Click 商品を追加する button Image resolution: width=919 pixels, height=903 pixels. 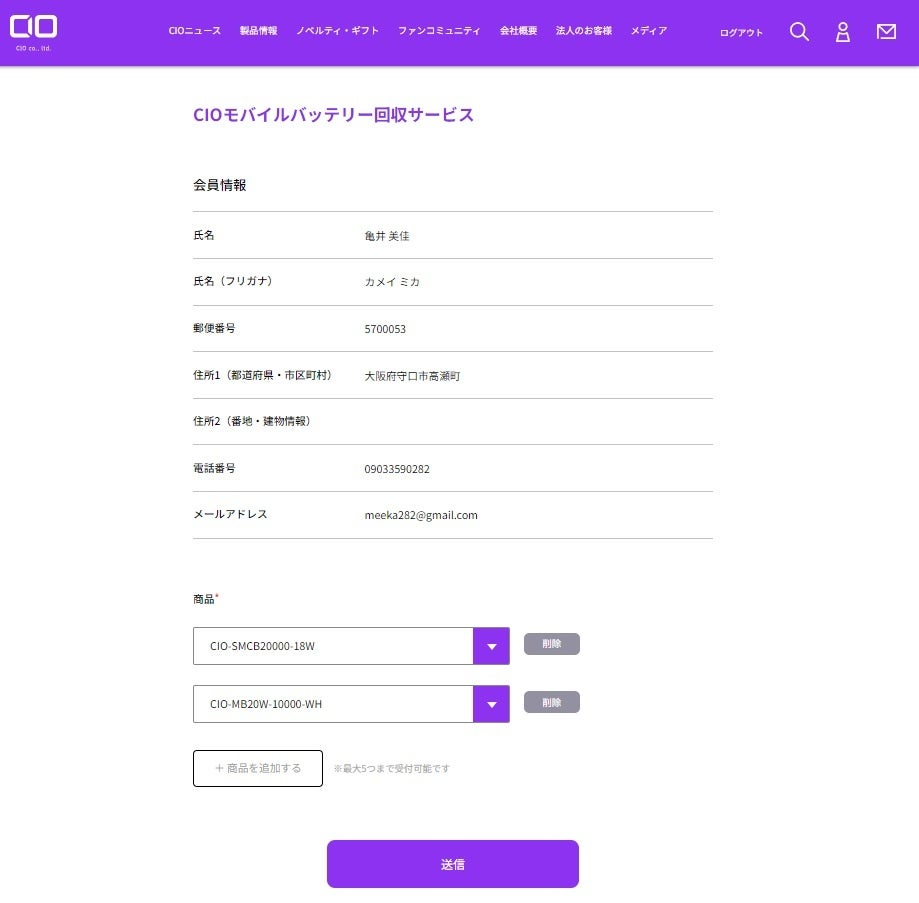(258, 768)
